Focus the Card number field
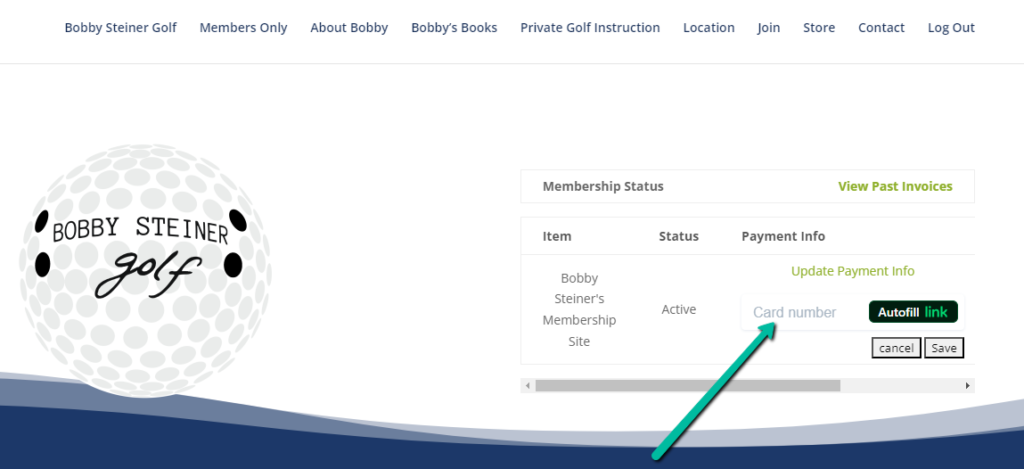This screenshot has height=469, width=1024. (805, 312)
